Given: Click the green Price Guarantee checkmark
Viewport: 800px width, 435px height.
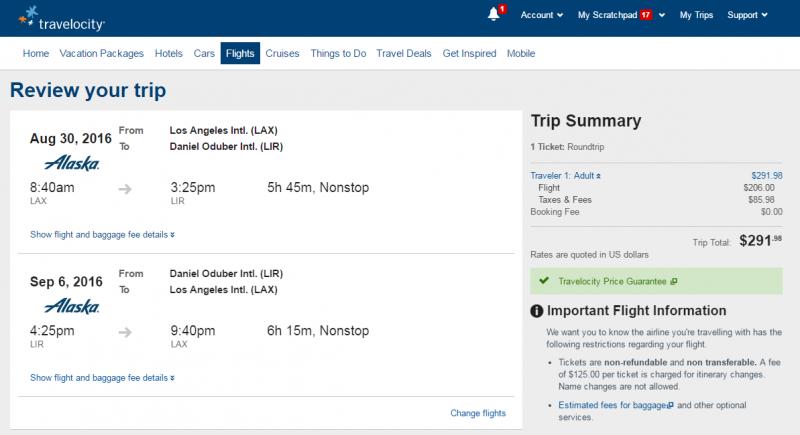Looking at the screenshot, I should [x=544, y=280].
